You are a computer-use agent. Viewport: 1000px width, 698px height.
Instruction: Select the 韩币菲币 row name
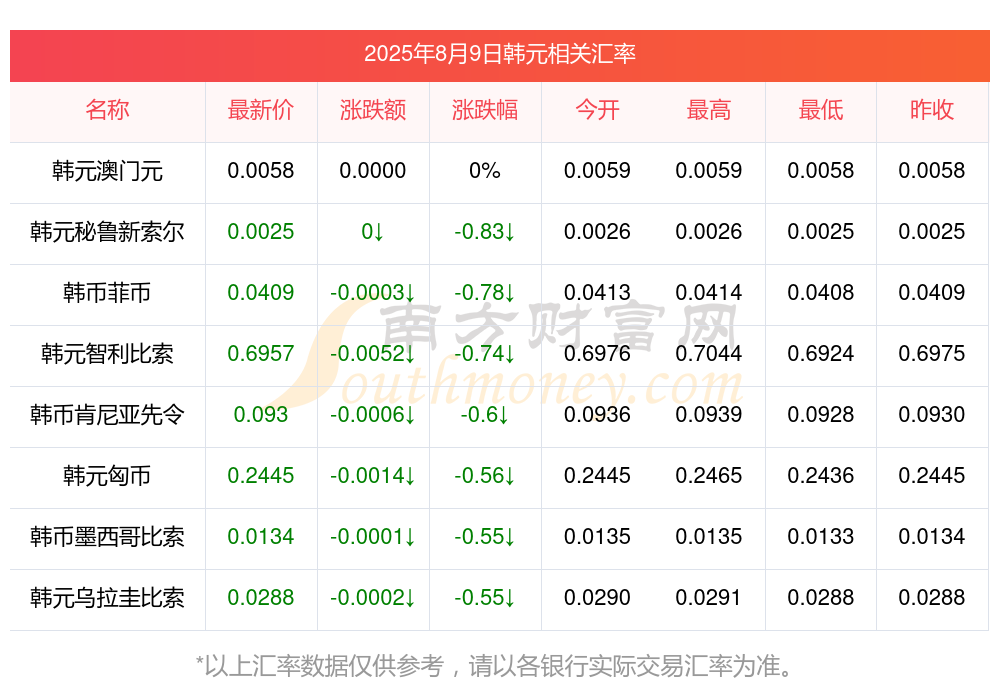(107, 292)
